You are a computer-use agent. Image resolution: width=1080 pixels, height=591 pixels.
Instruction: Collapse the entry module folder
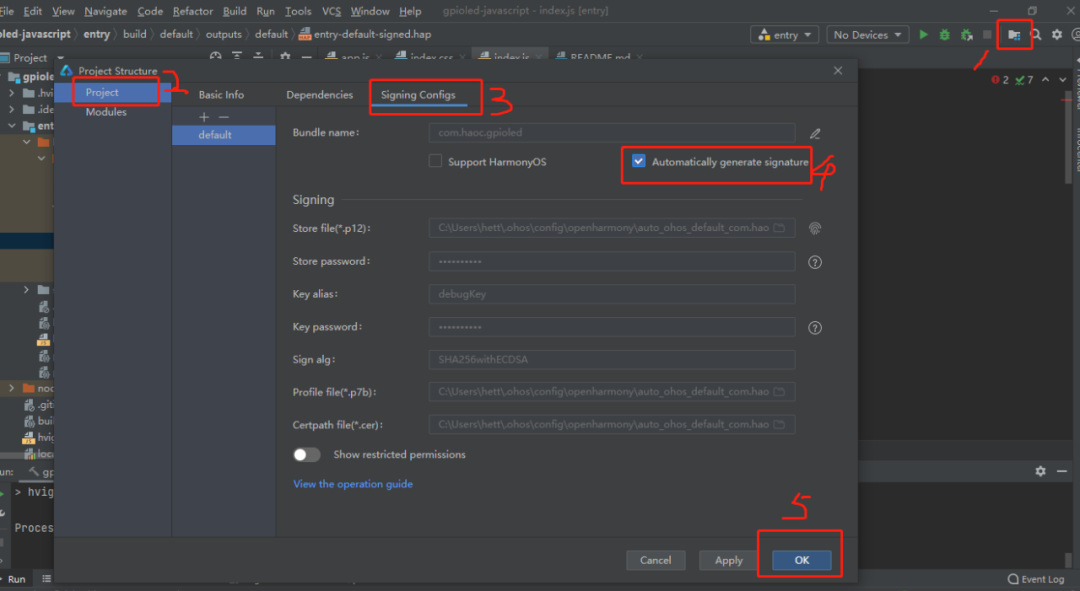click(x=11, y=125)
